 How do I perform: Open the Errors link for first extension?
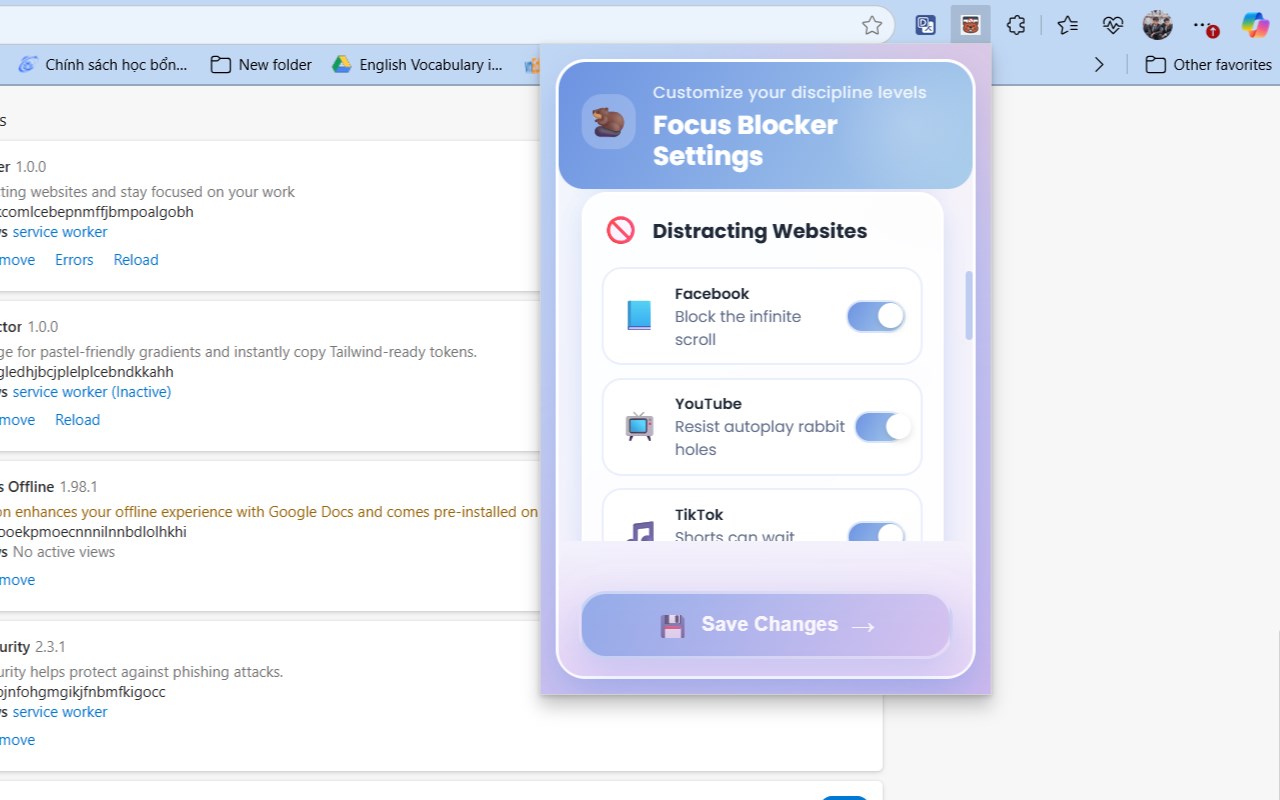(x=74, y=260)
